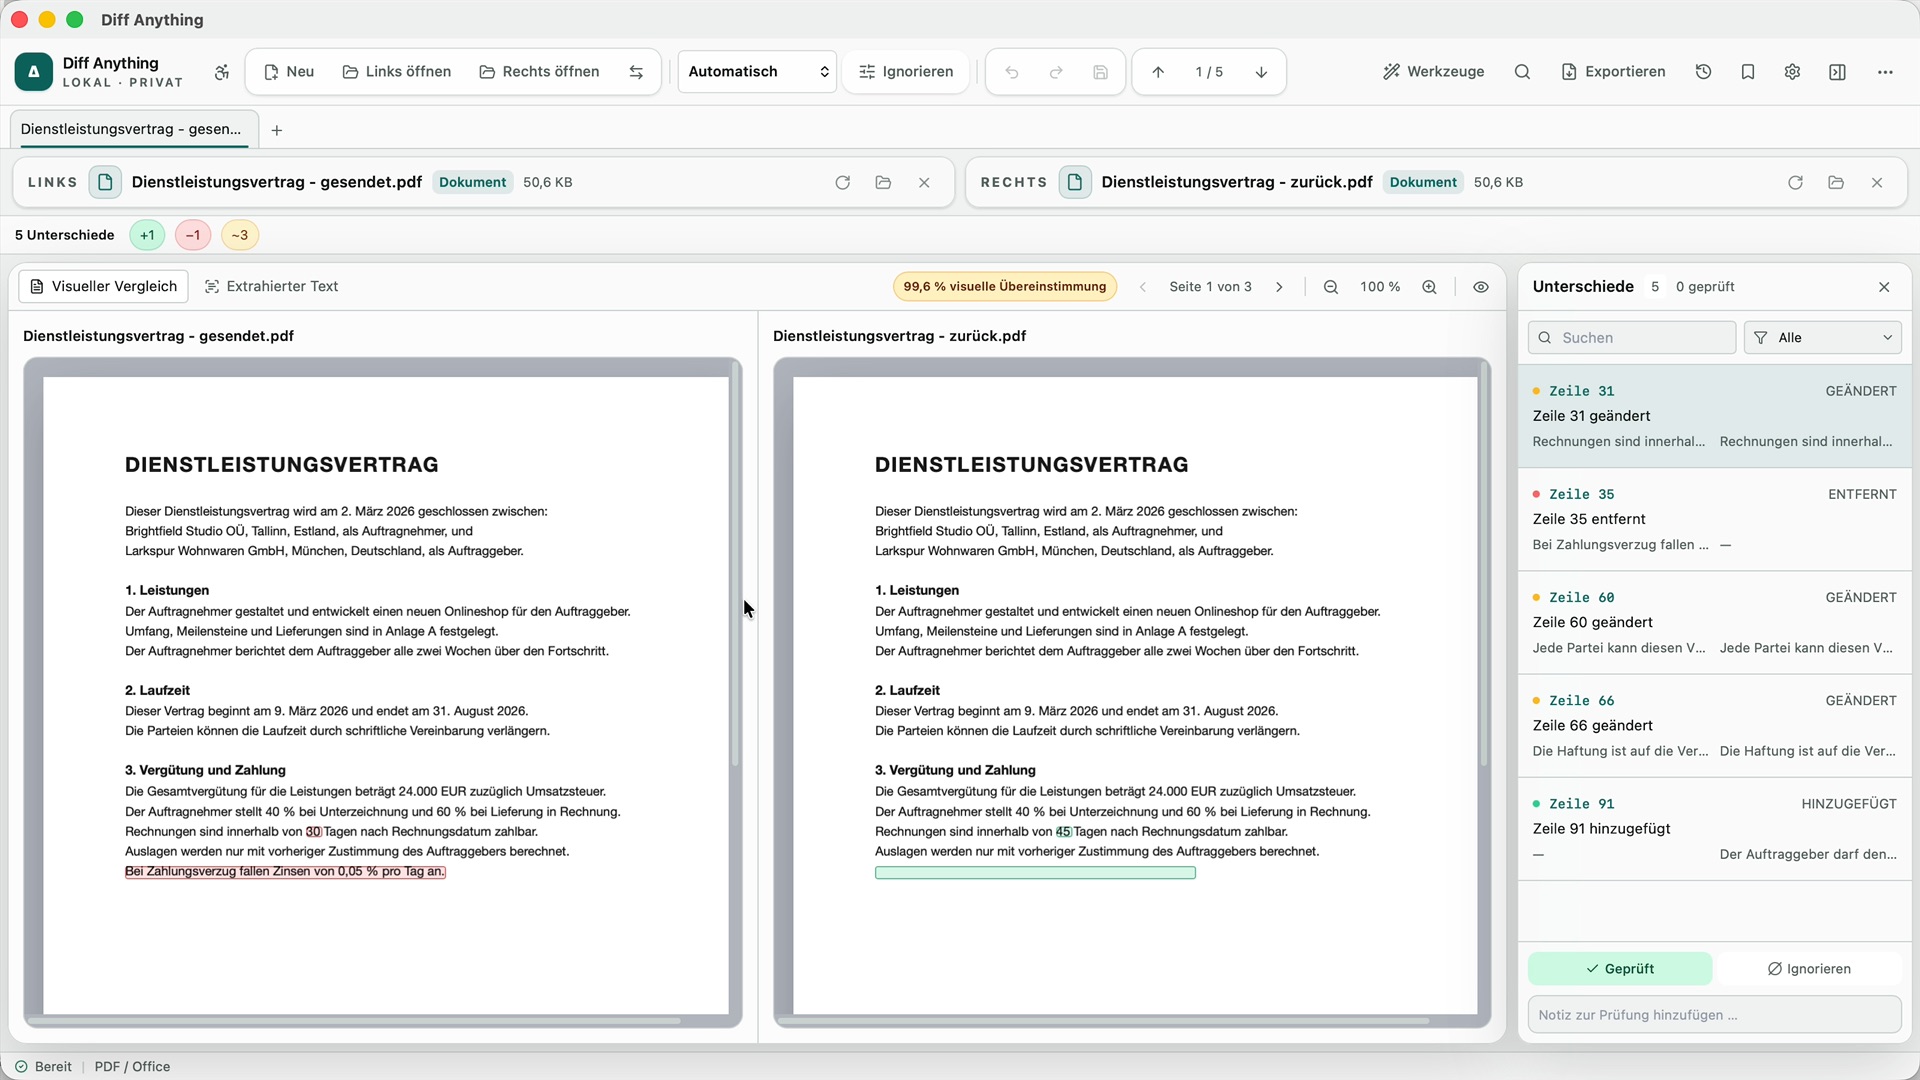Switch to Visueller Vergleich tab
This screenshot has width=1920, height=1080.
coord(103,287)
